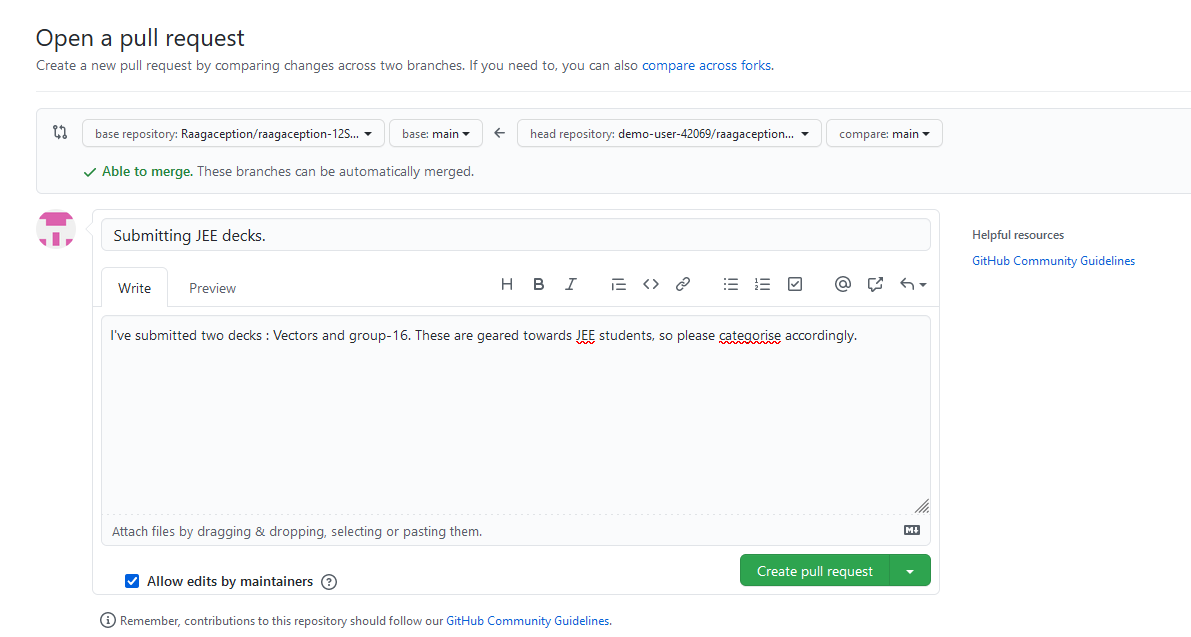
Task: Open GitHub Community Guidelines footer link
Action: click(x=528, y=620)
